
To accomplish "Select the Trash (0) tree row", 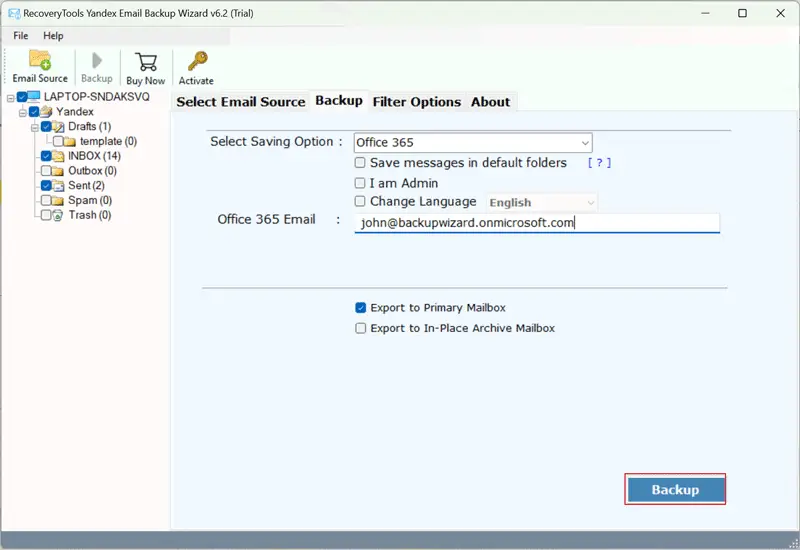I will click(90, 215).
